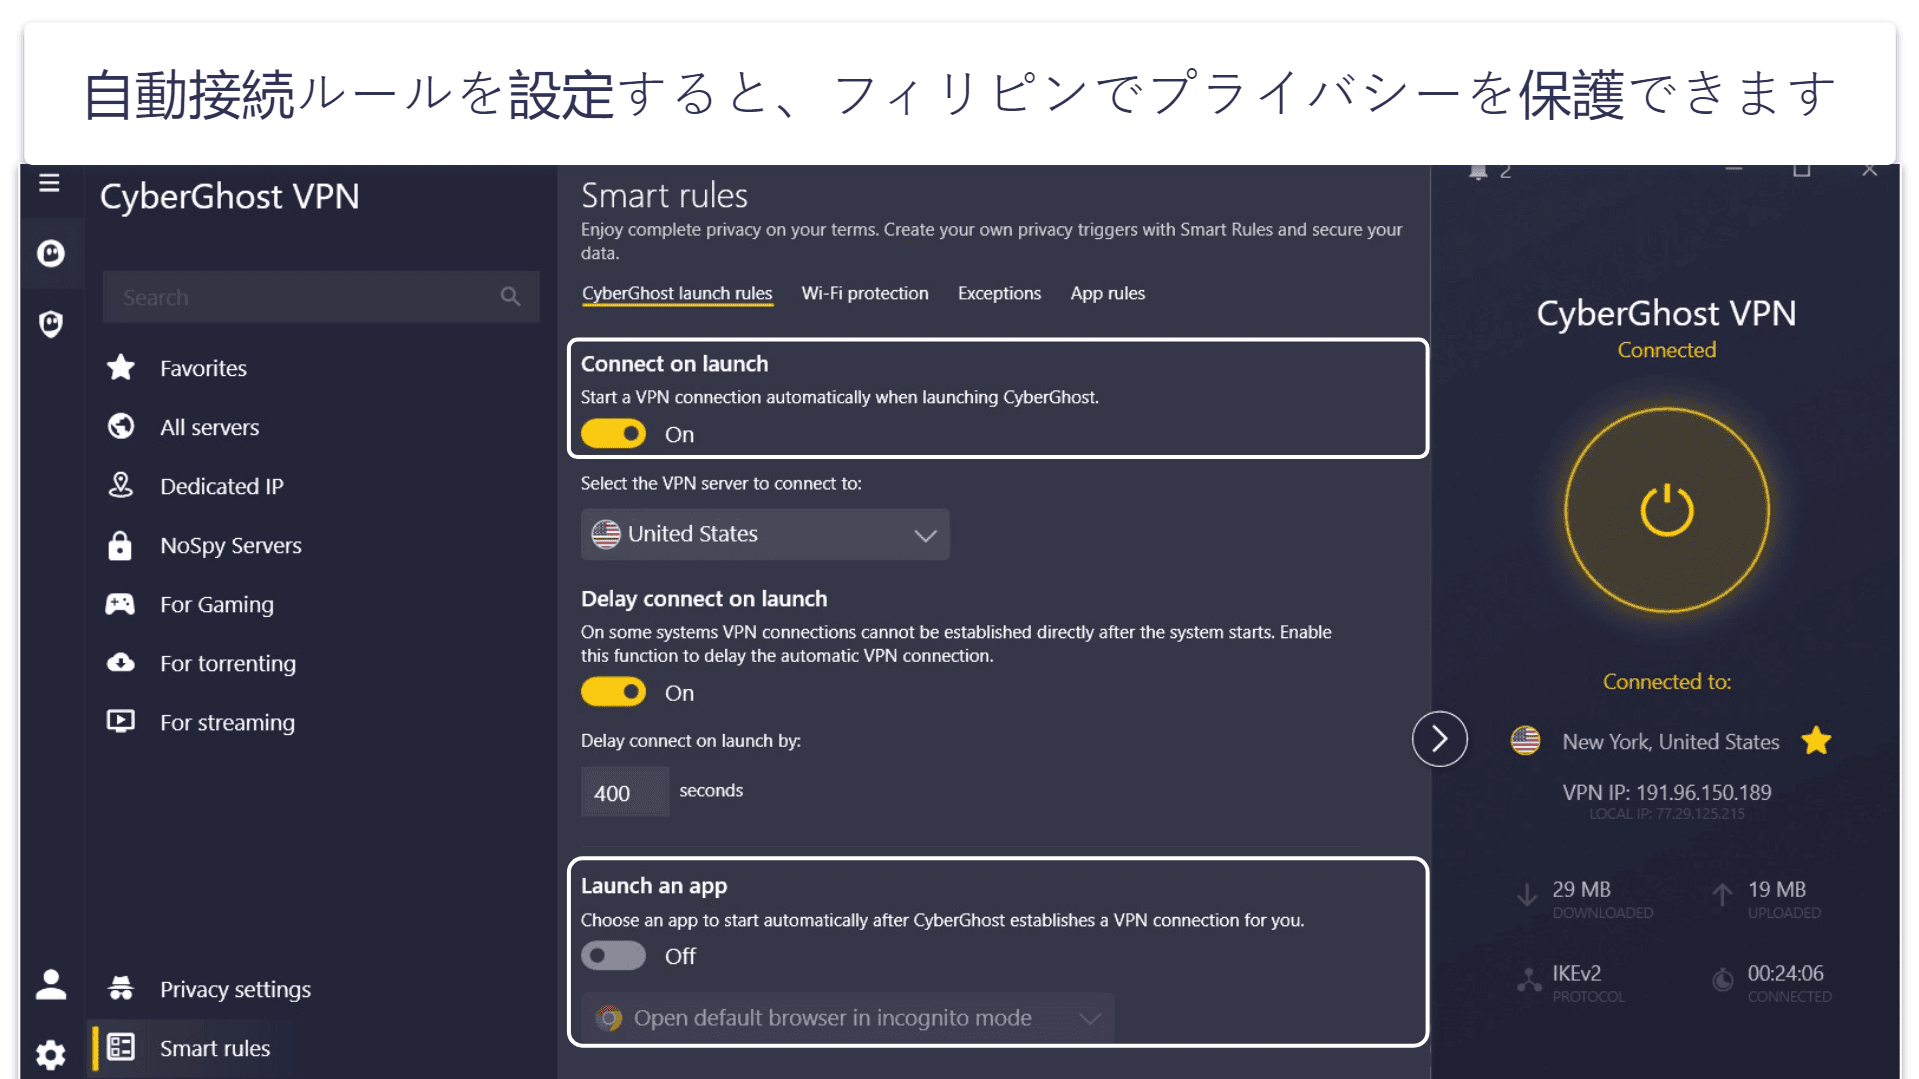Click the For torrenting cloud icon
Image resolution: width=1919 pixels, height=1079 pixels.
pos(121,663)
